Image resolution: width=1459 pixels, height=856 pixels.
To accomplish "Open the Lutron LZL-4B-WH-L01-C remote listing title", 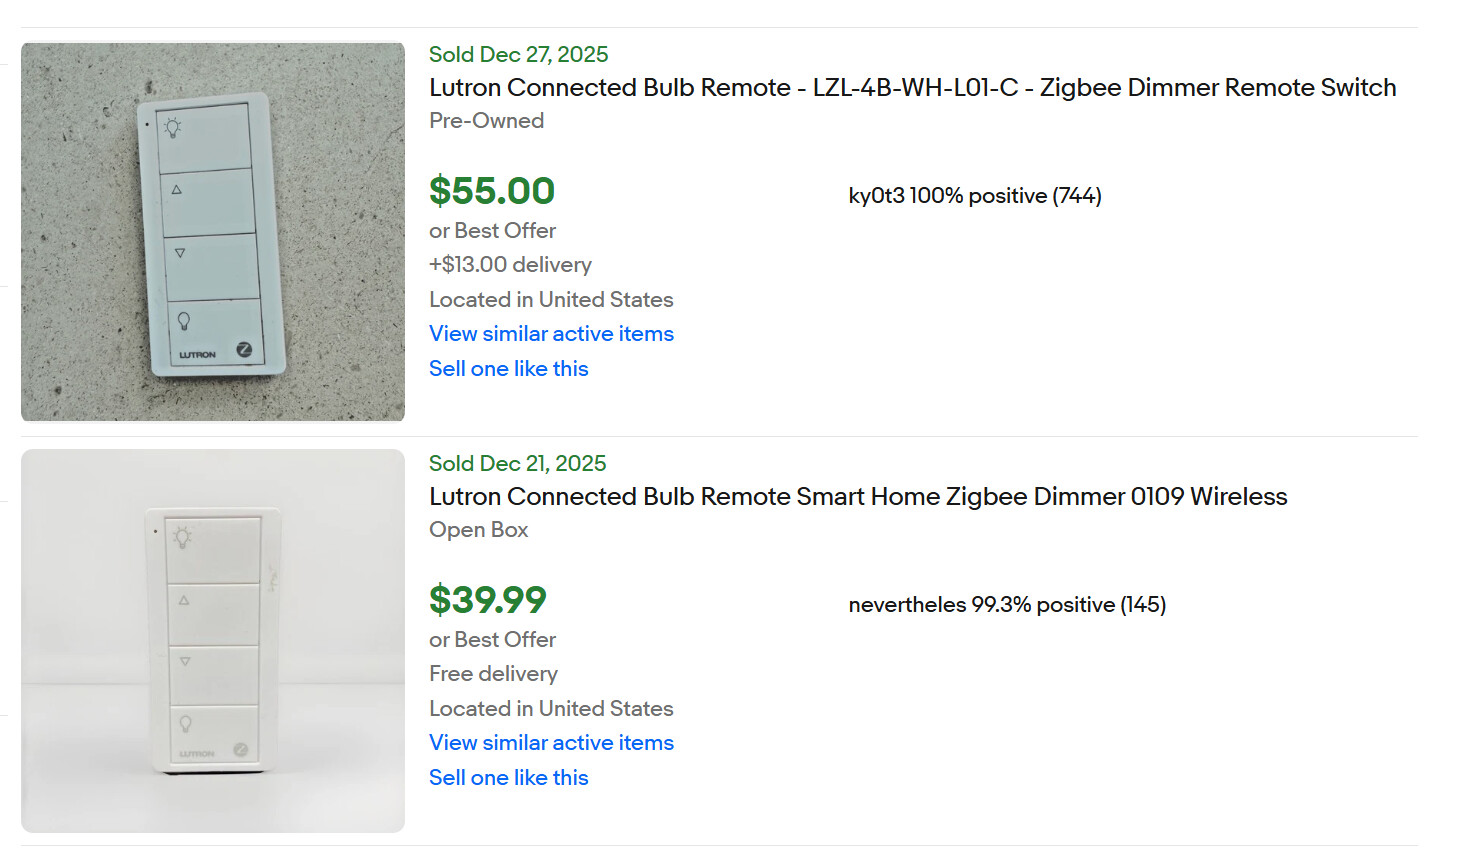I will tap(912, 88).
